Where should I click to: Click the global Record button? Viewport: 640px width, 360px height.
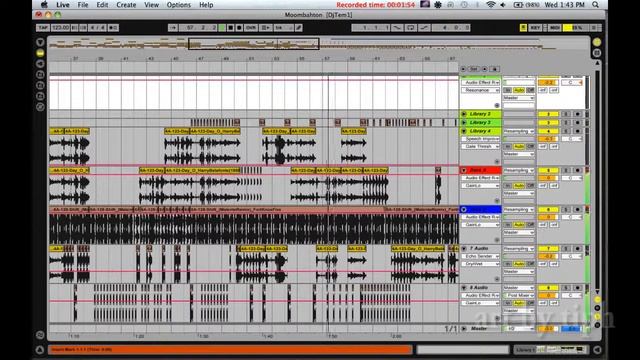tap(240, 28)
